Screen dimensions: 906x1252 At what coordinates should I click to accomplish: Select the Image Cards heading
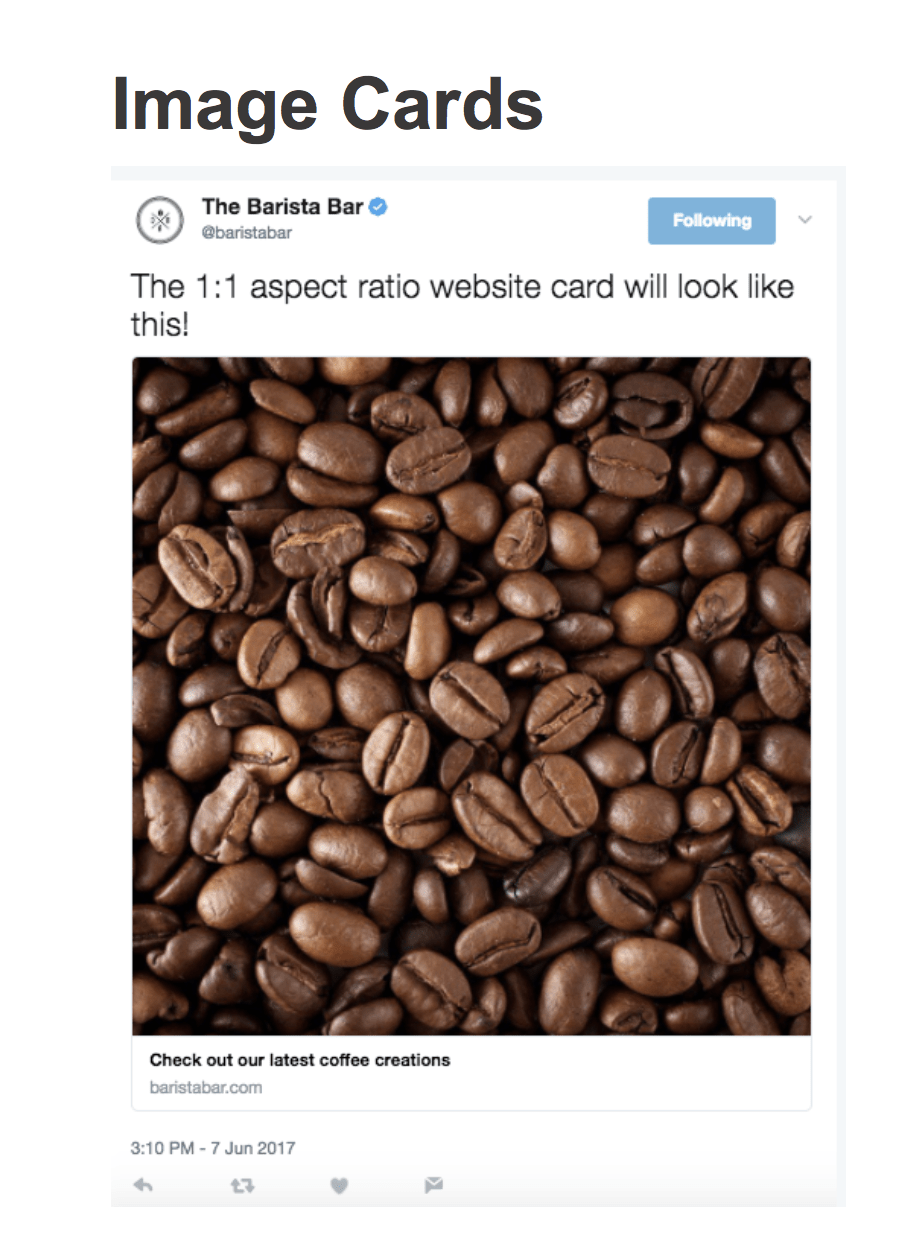(x=328, y=104)
